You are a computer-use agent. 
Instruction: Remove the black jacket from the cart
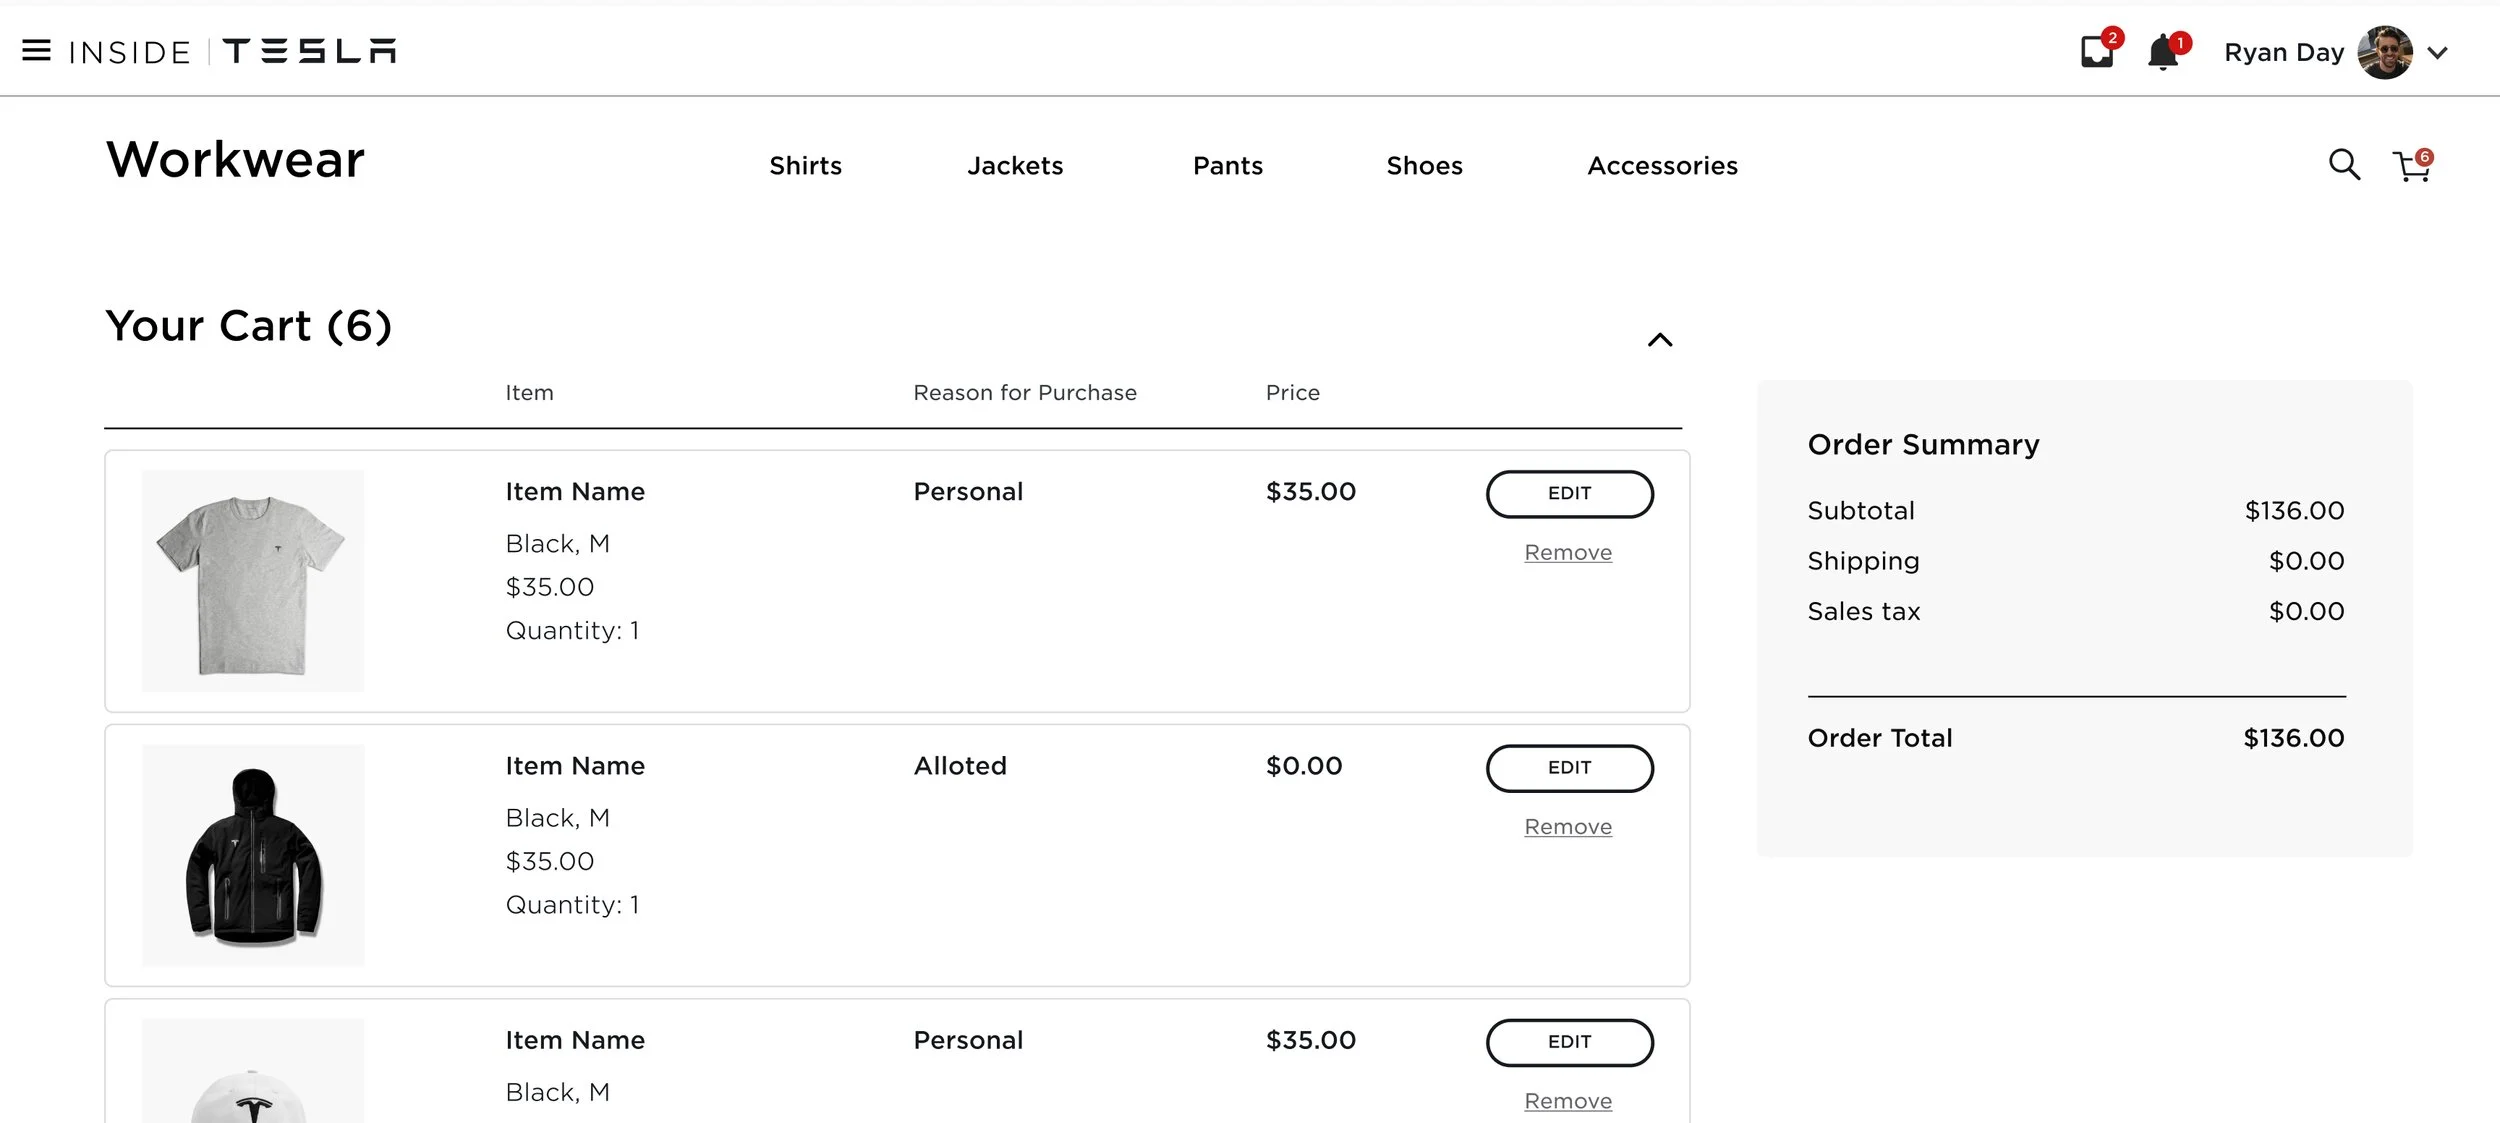pos(1568,827)
